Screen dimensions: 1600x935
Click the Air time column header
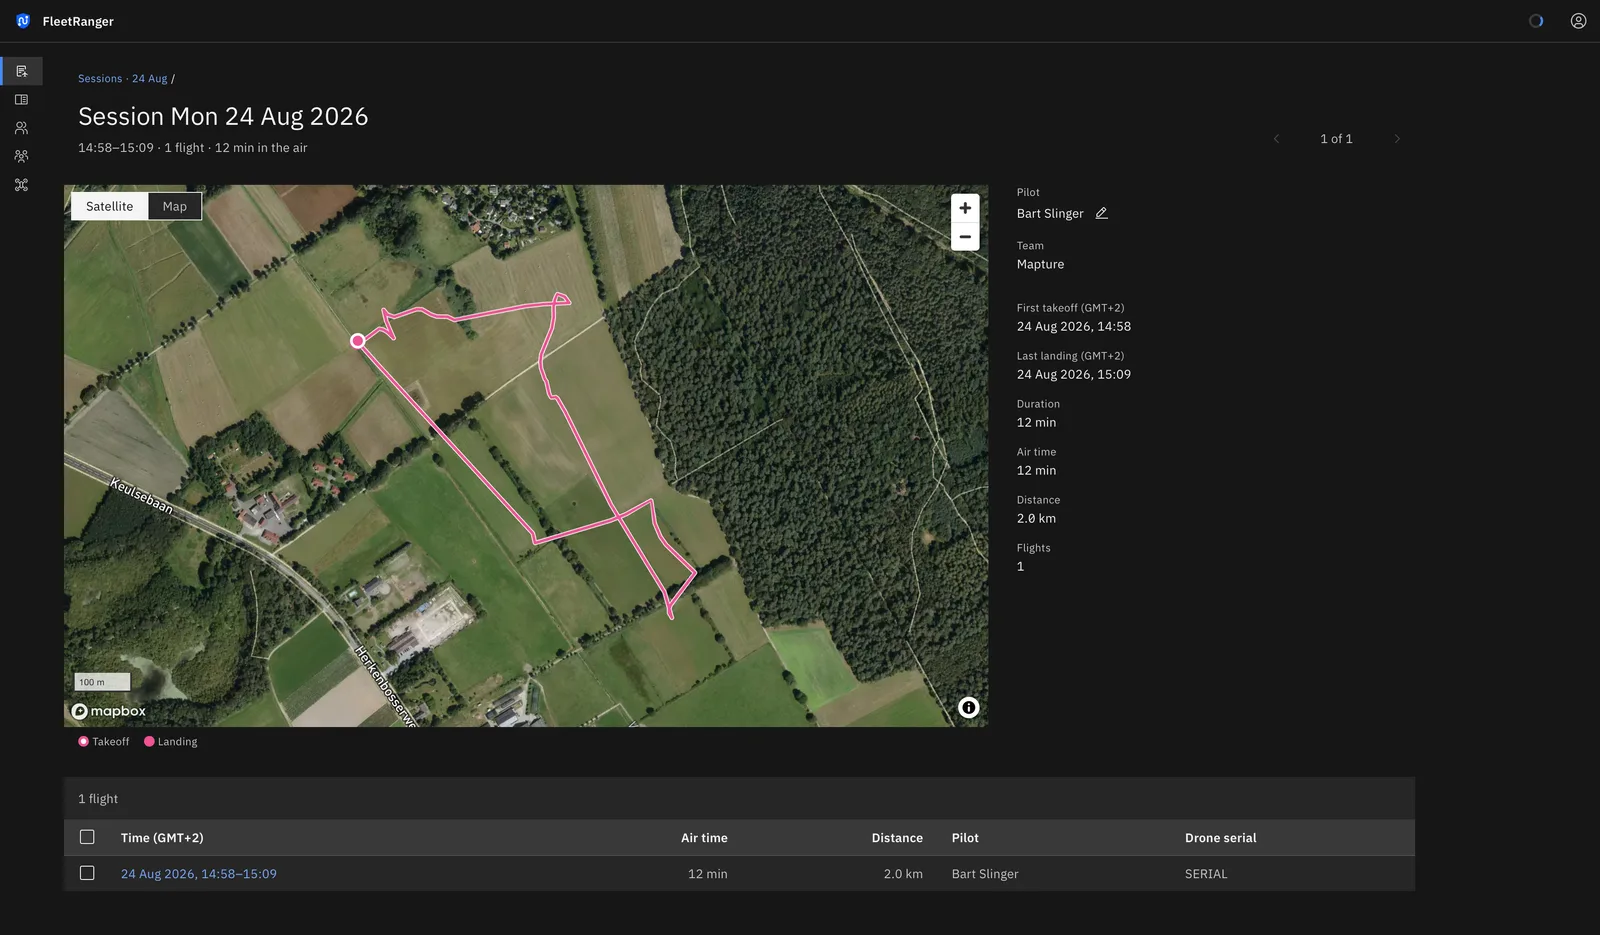[704, 838]
